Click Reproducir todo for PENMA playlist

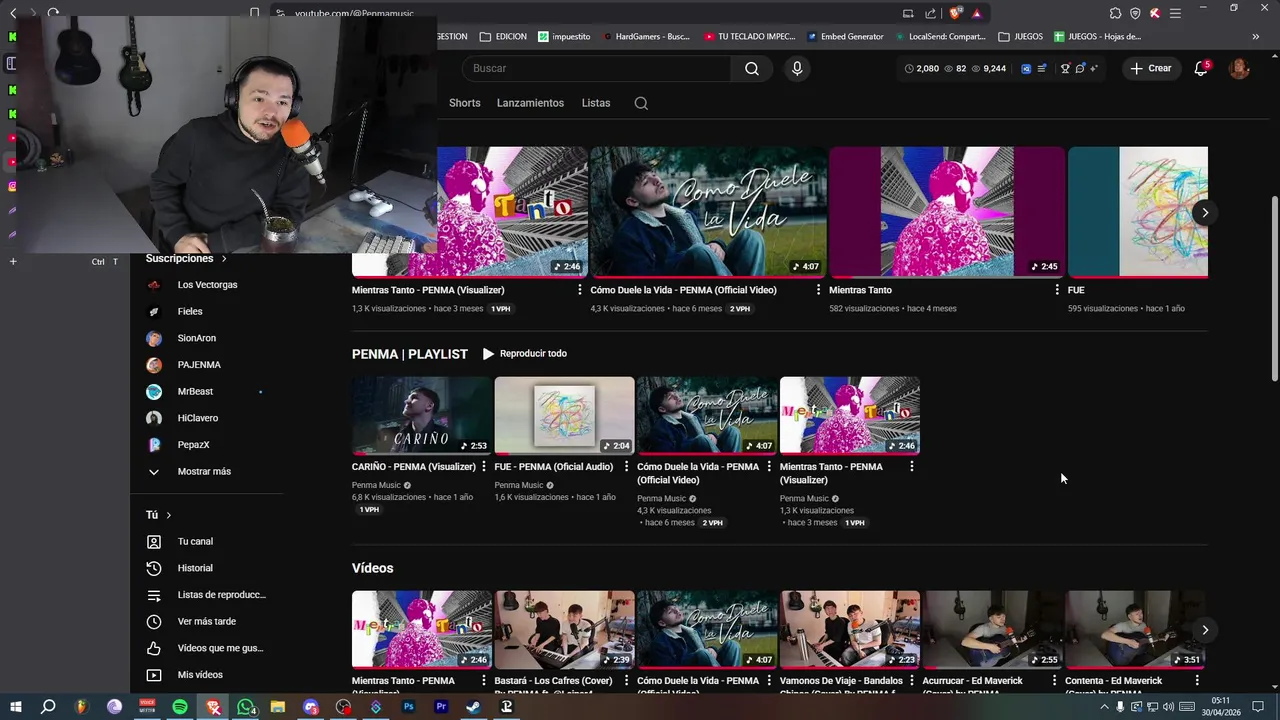(525, 354)
